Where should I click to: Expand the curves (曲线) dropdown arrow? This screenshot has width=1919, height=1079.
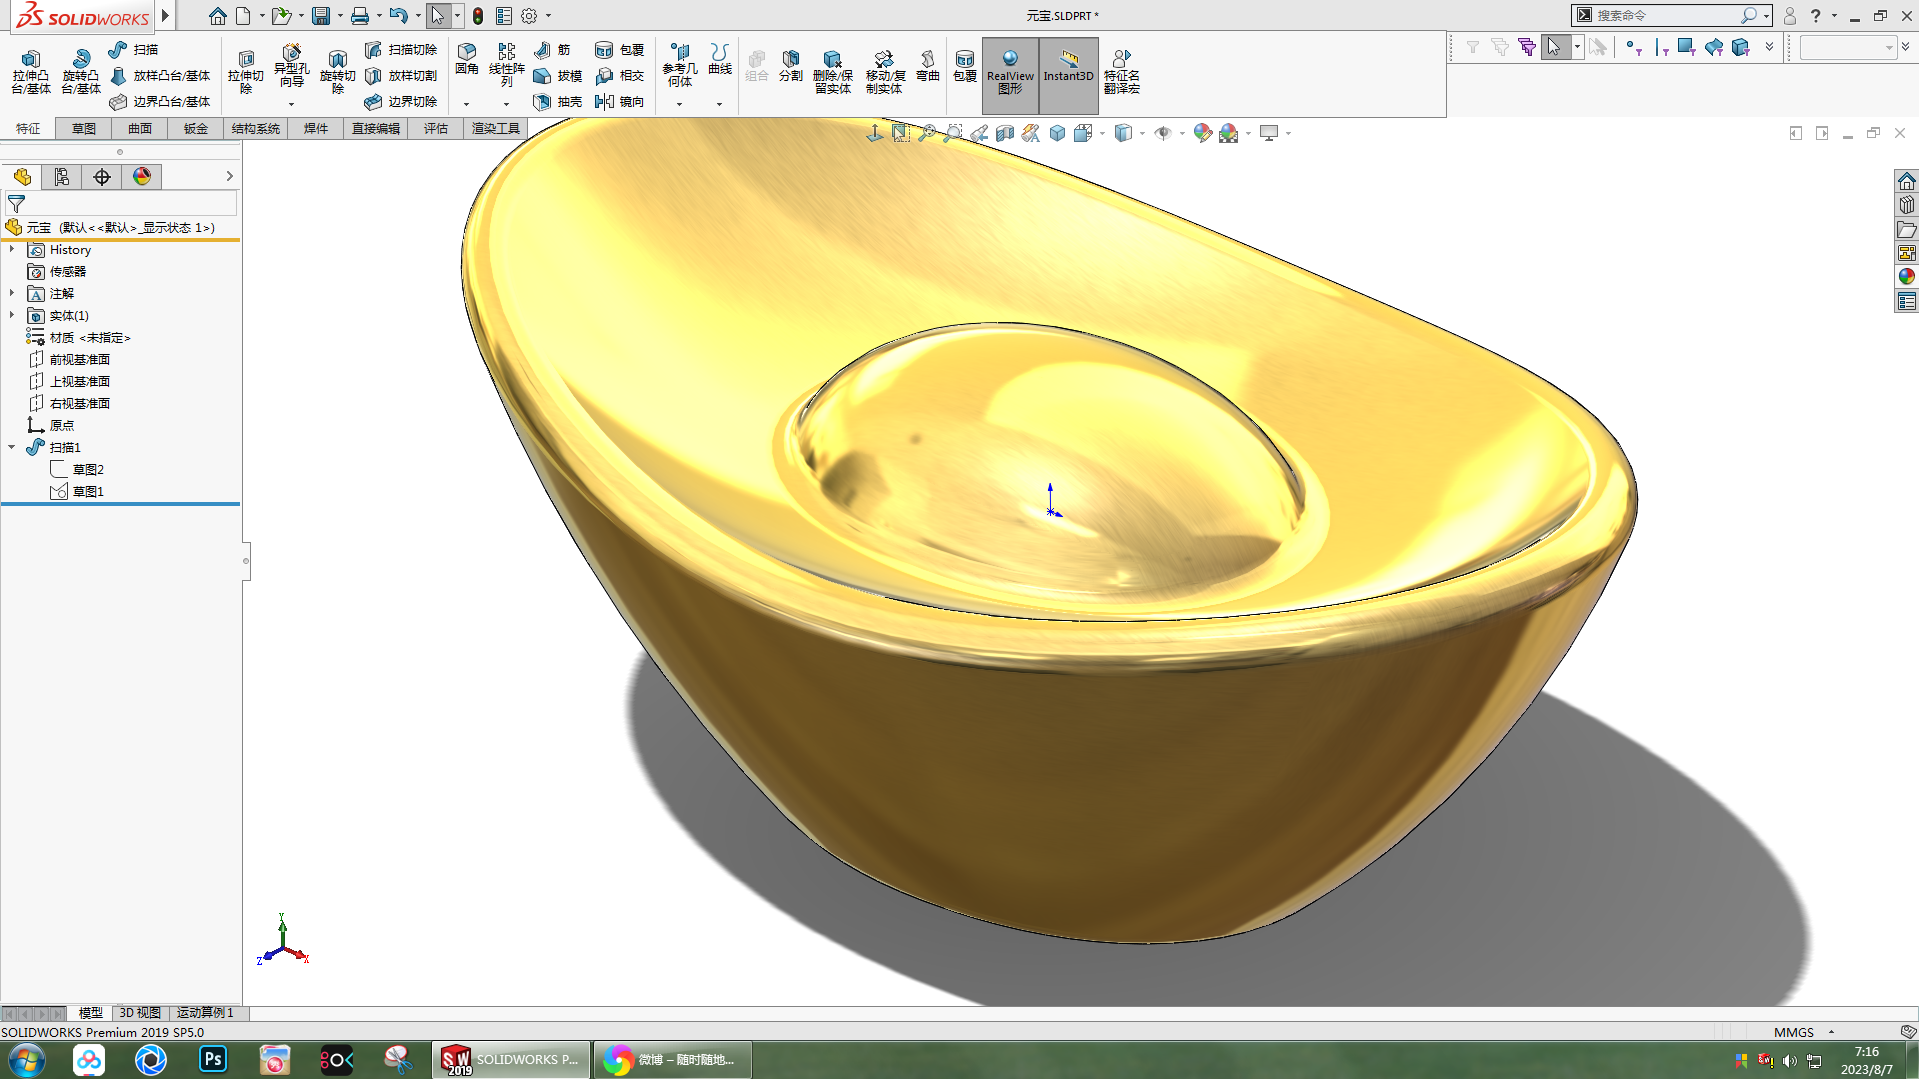coord(719,104)
